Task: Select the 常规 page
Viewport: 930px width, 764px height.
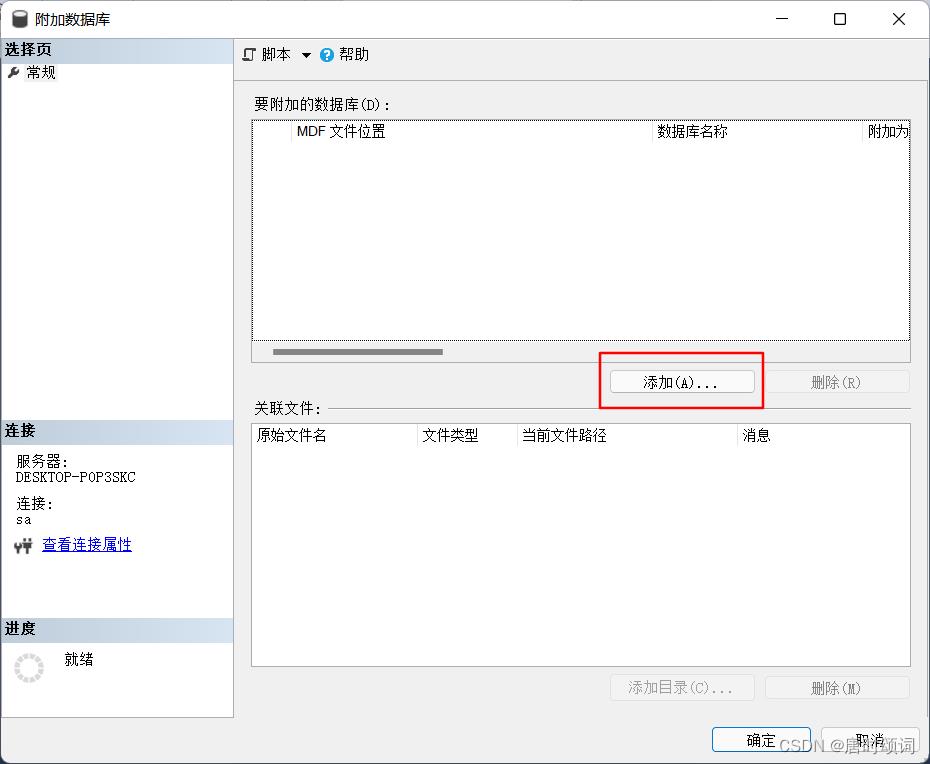Action: coord(41,72)
